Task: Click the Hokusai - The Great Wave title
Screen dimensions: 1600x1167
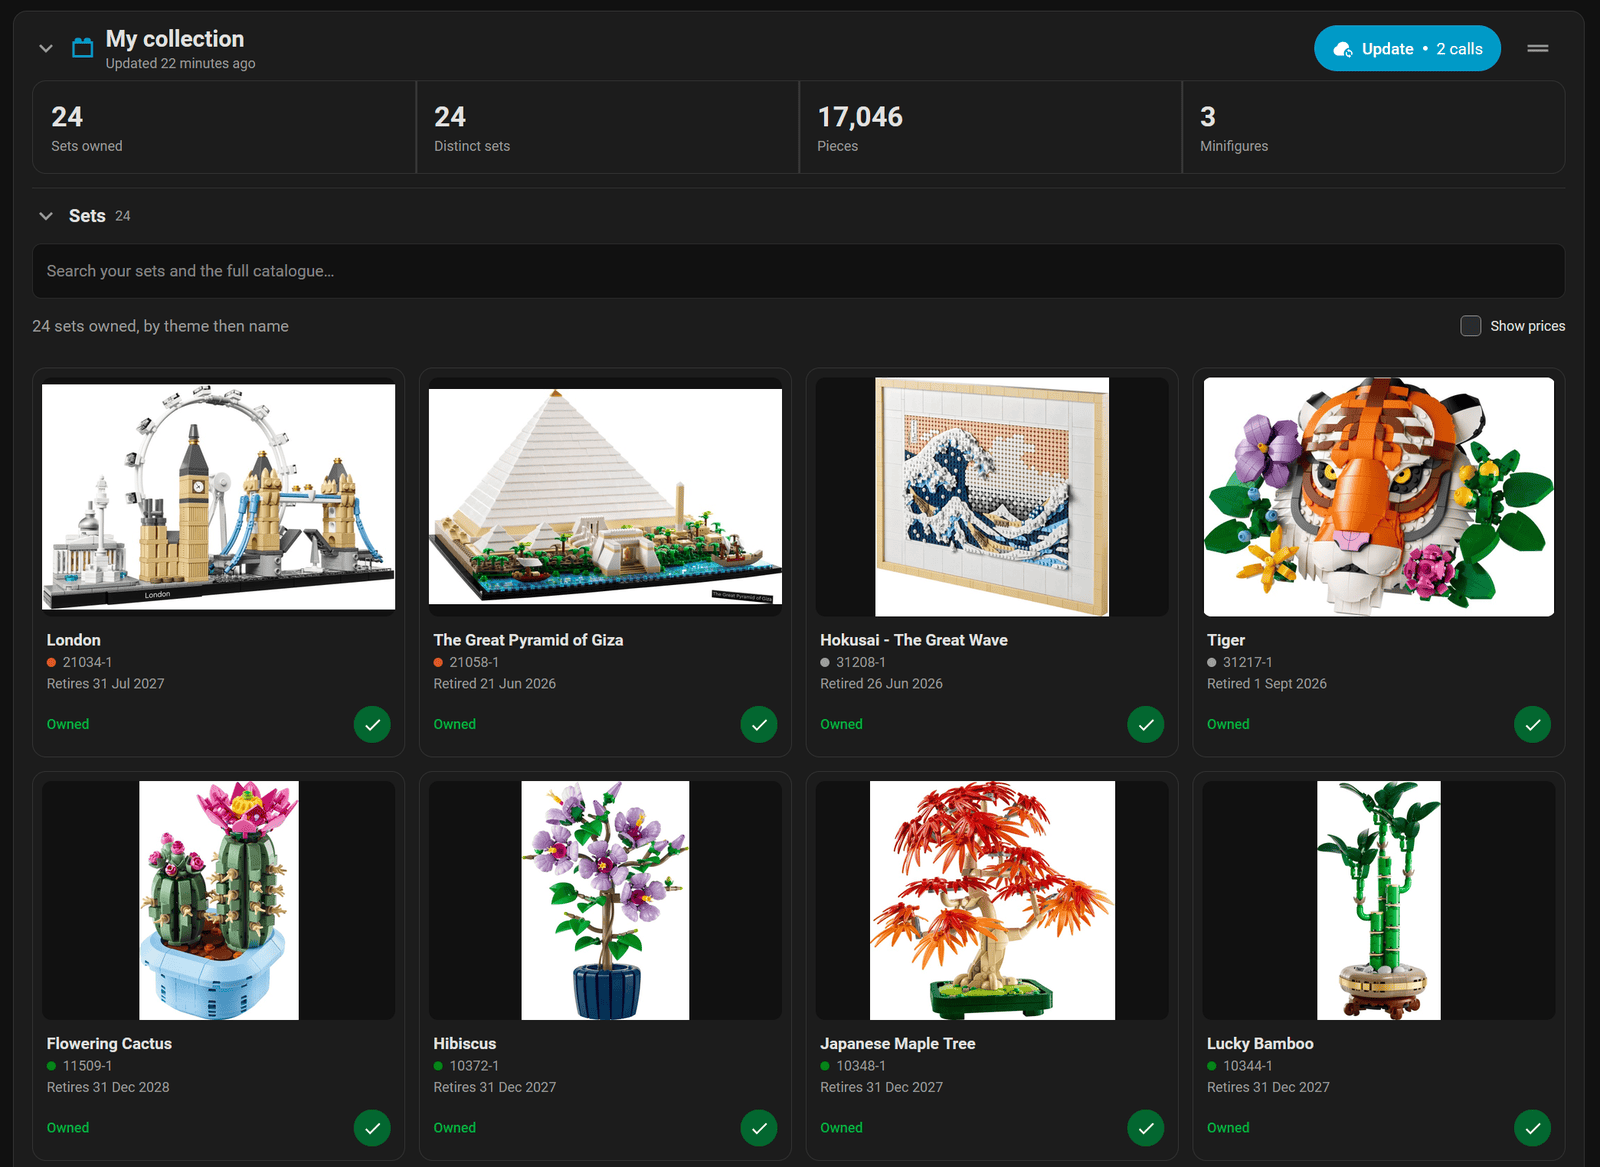Action: pos(914,640)
